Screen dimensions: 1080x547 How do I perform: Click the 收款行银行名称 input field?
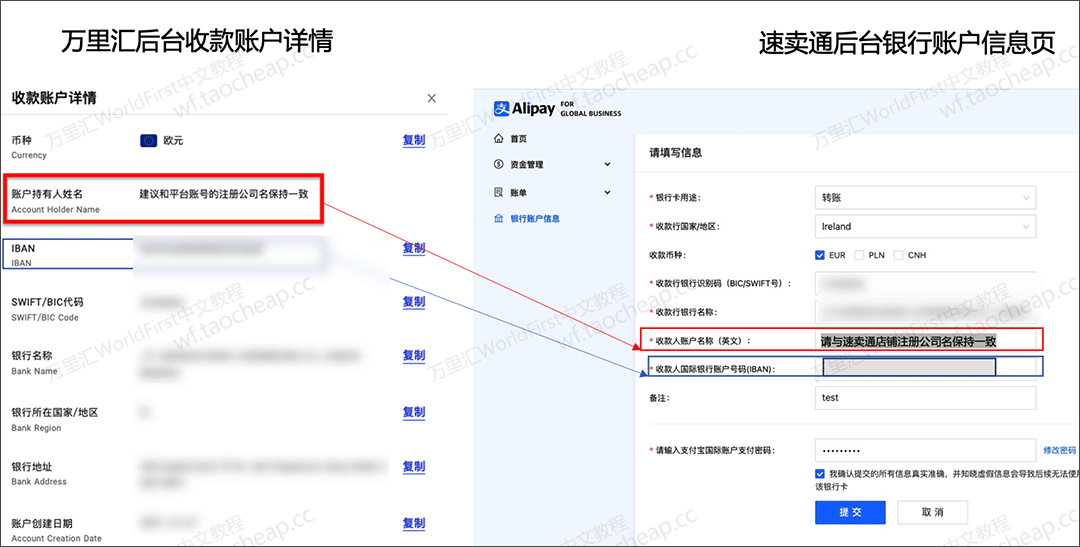pyautogui.click(x=925, y=312)
